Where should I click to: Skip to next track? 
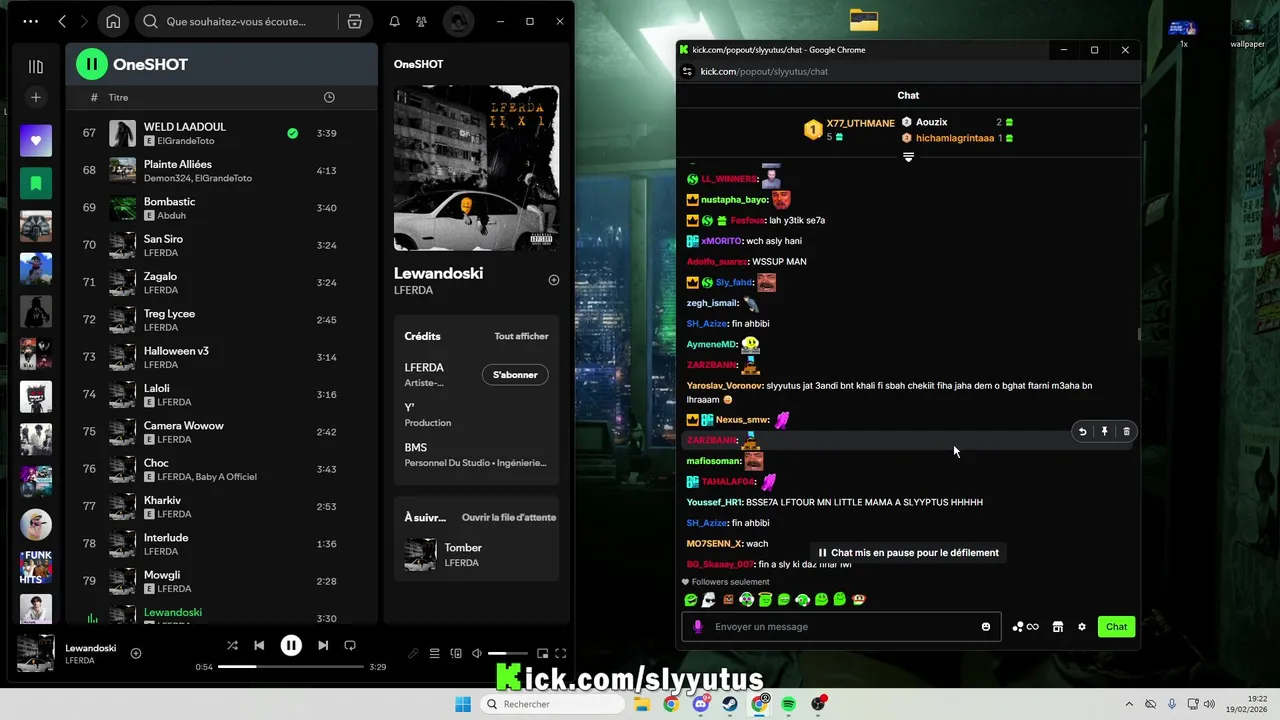click(323, 645)
